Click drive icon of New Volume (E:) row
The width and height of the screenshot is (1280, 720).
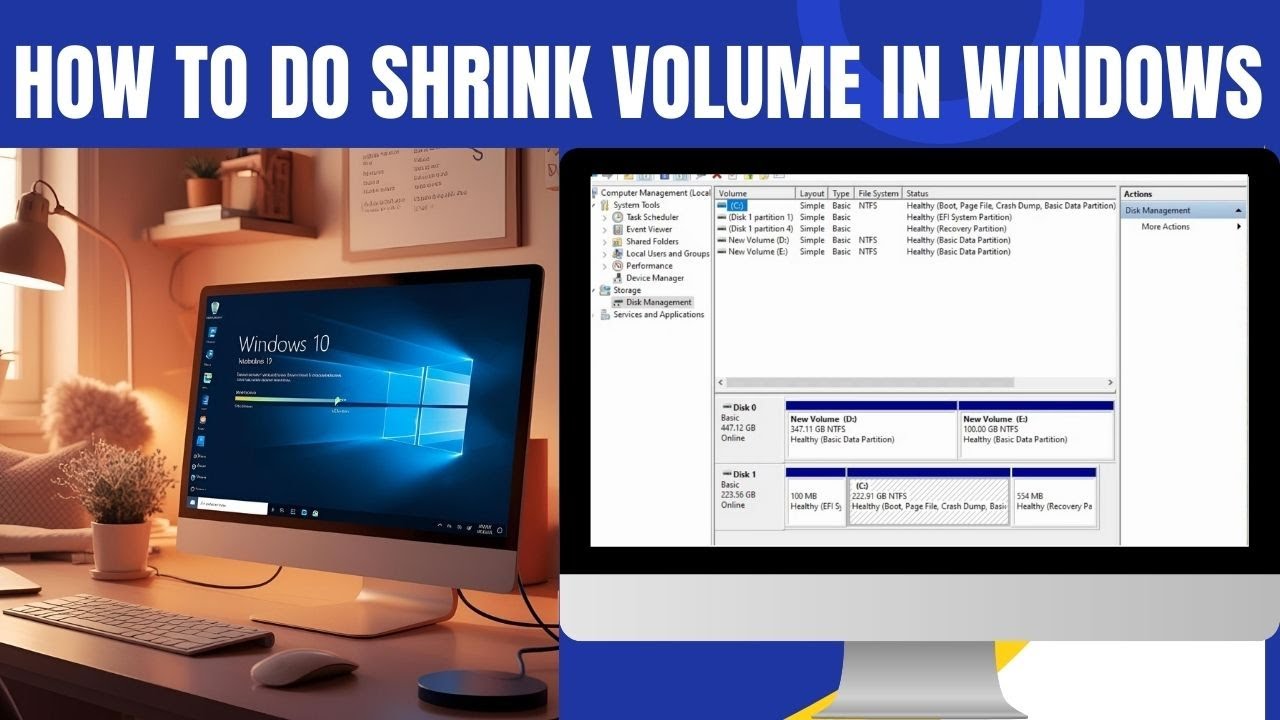[x=723, y=252]
